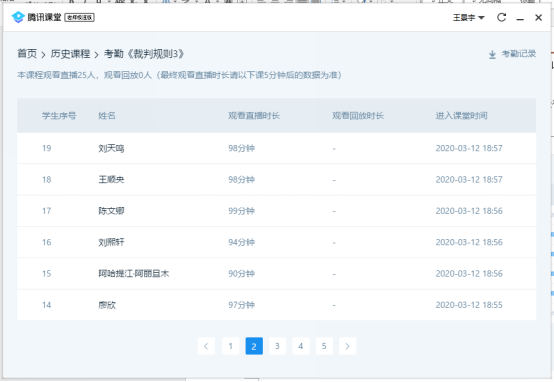Screen dimensions: 554x382
Task: Select student name 王顺央
Action: [x=111, y=180]
